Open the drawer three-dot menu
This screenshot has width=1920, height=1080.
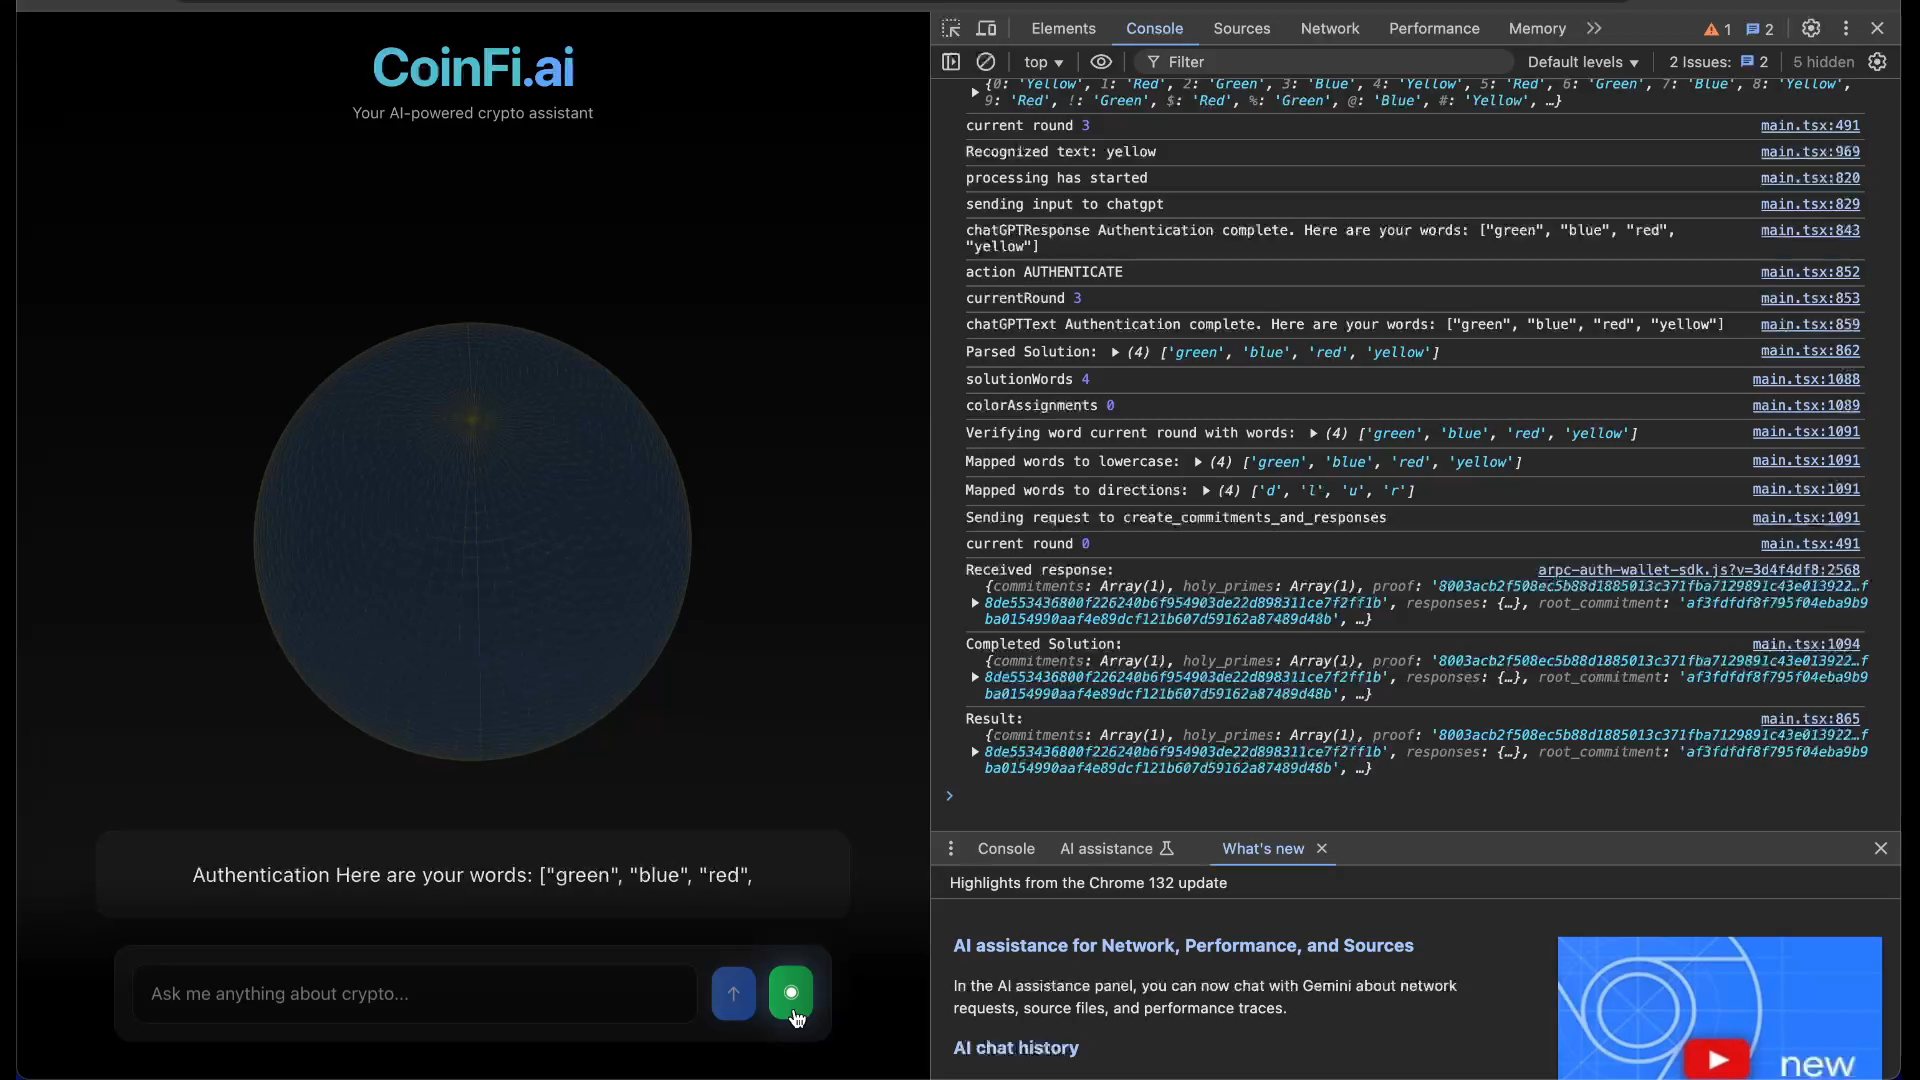[951, 848]
